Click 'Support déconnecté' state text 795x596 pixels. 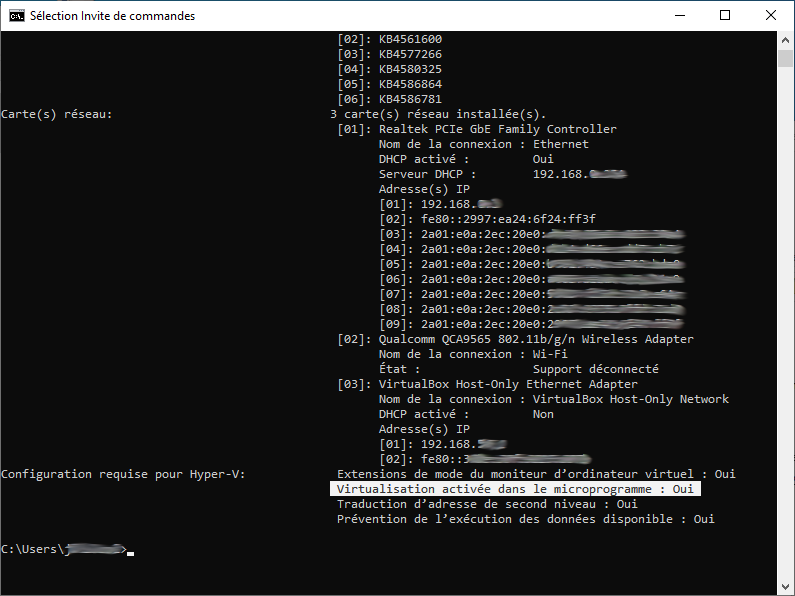(596, 369)
